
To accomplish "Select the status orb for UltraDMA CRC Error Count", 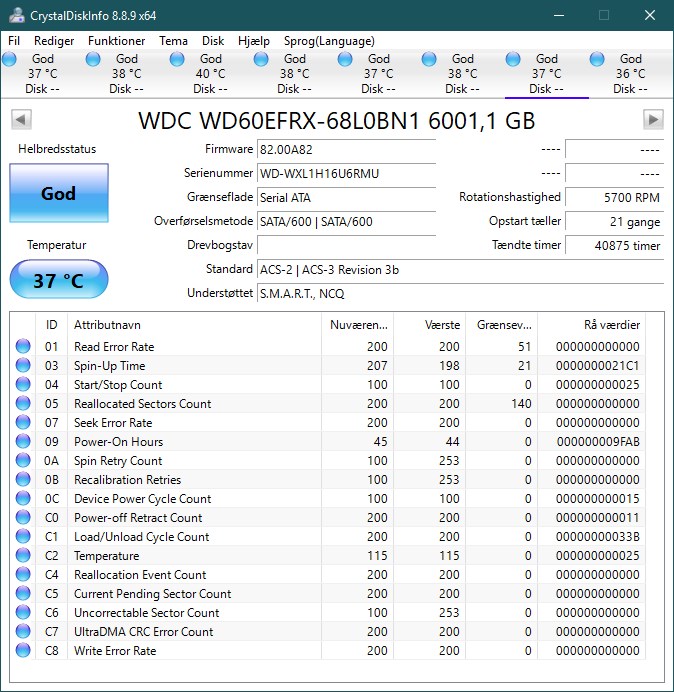I will tap(23, 631).
